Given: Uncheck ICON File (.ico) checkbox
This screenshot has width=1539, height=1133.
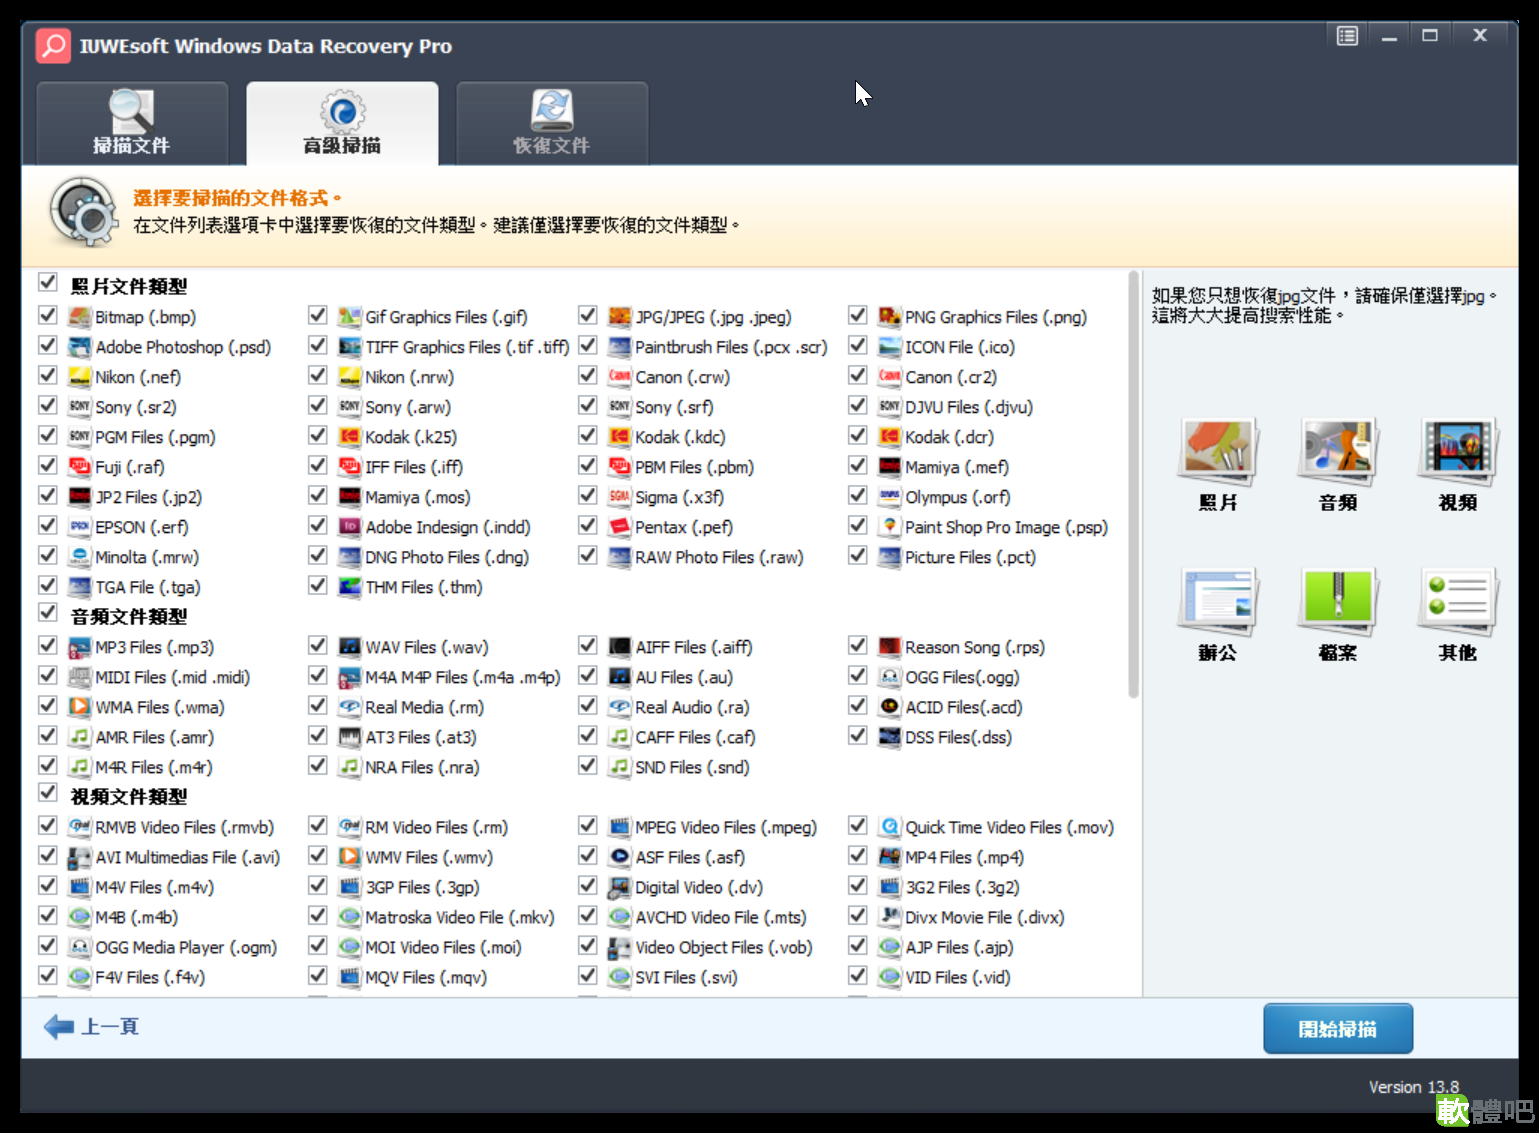Looking at the screenshot, I should (858, 345).
